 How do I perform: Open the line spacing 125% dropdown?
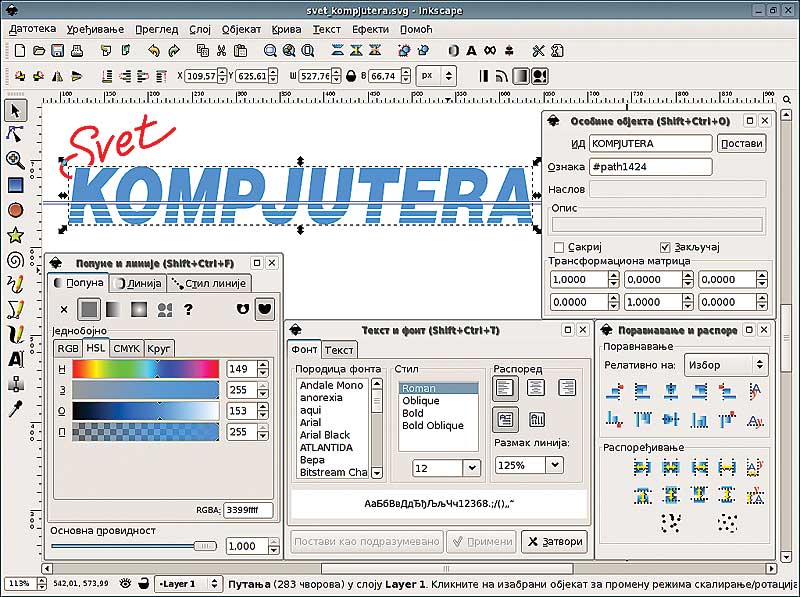click(554, 465)
